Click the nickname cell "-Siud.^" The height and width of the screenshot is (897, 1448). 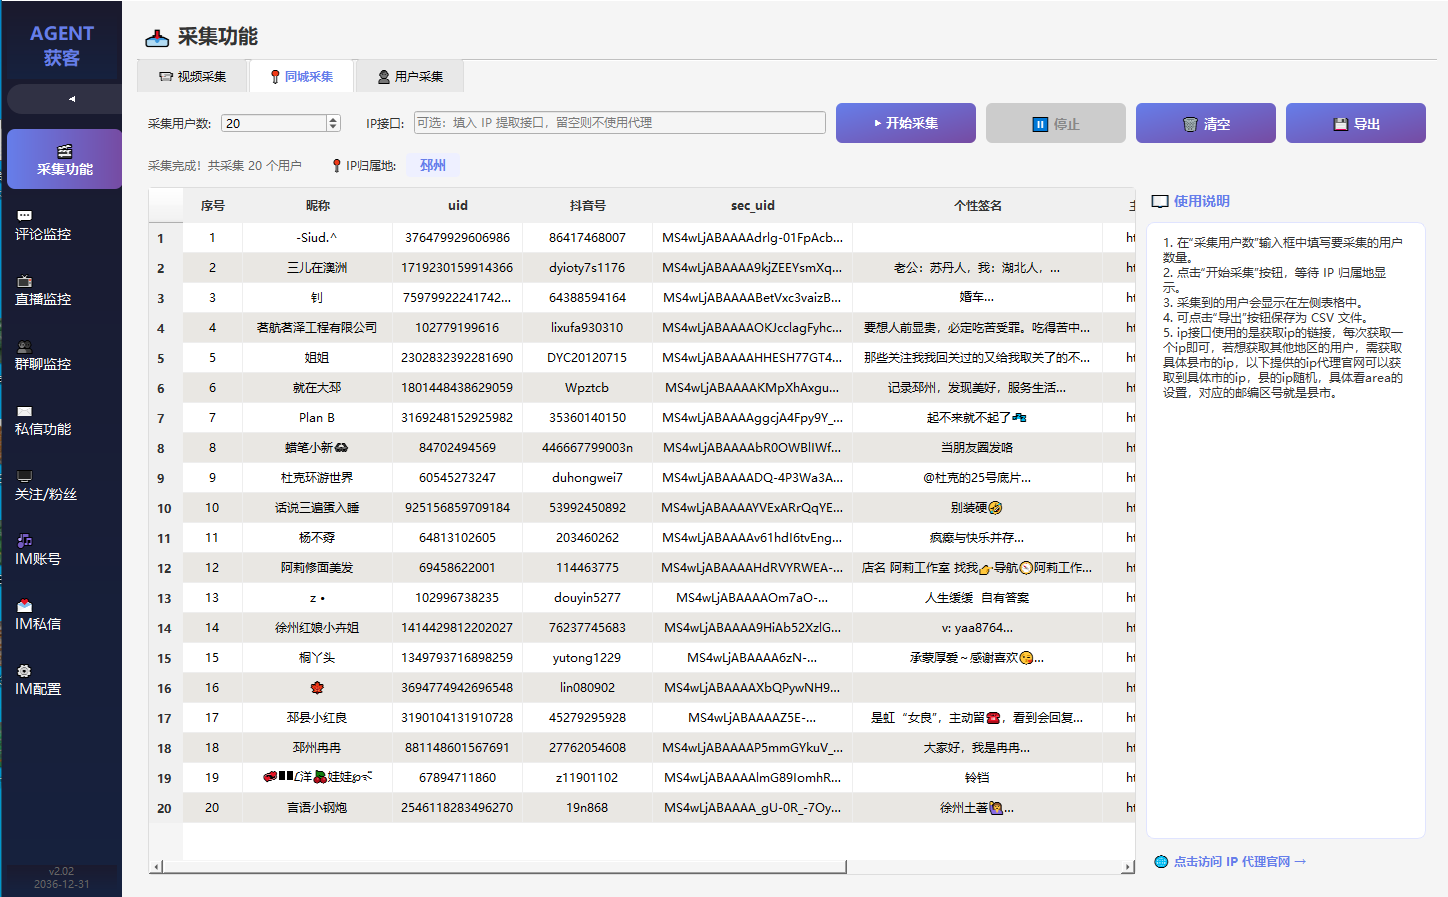[317, 238]
